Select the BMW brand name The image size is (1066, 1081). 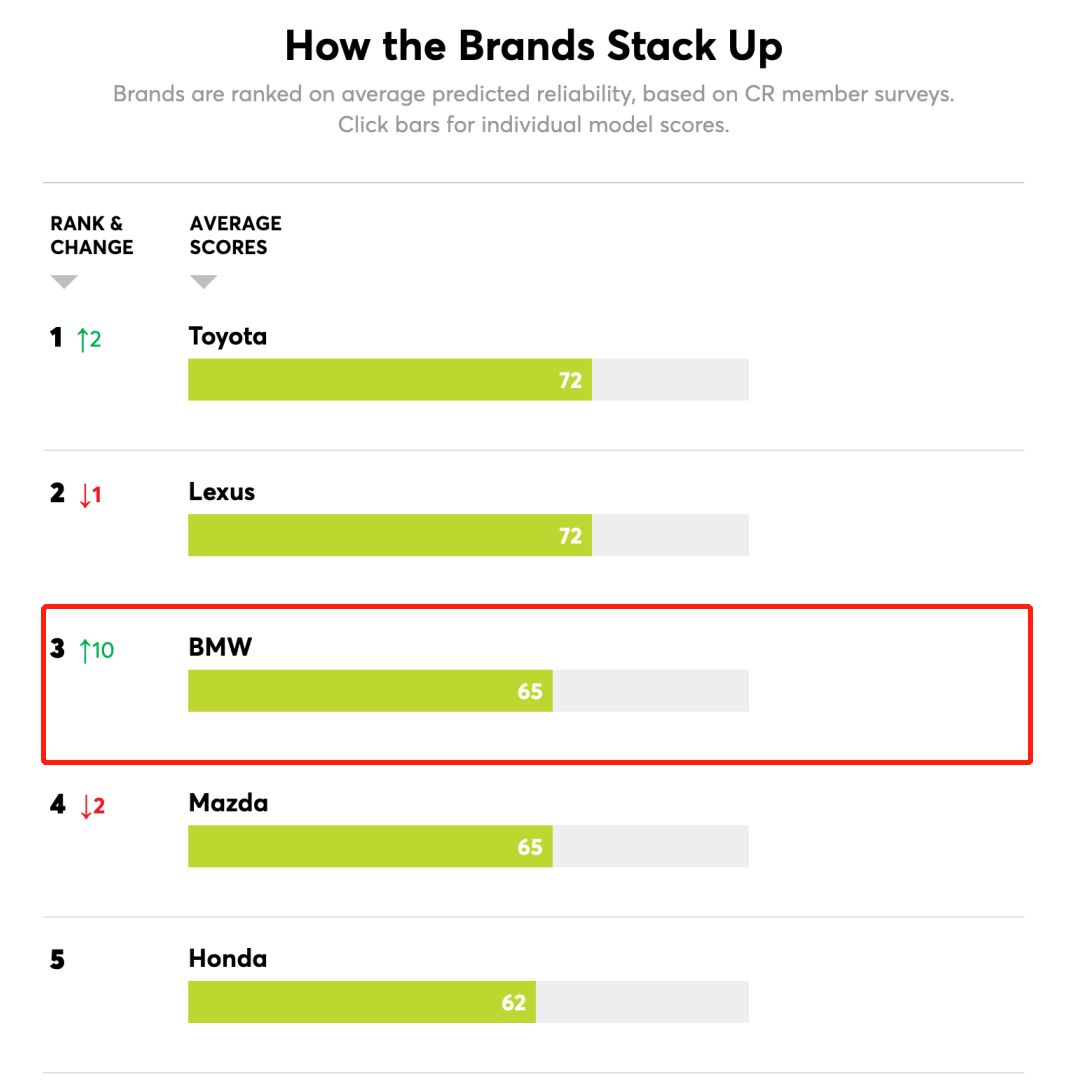click(221, 647)
